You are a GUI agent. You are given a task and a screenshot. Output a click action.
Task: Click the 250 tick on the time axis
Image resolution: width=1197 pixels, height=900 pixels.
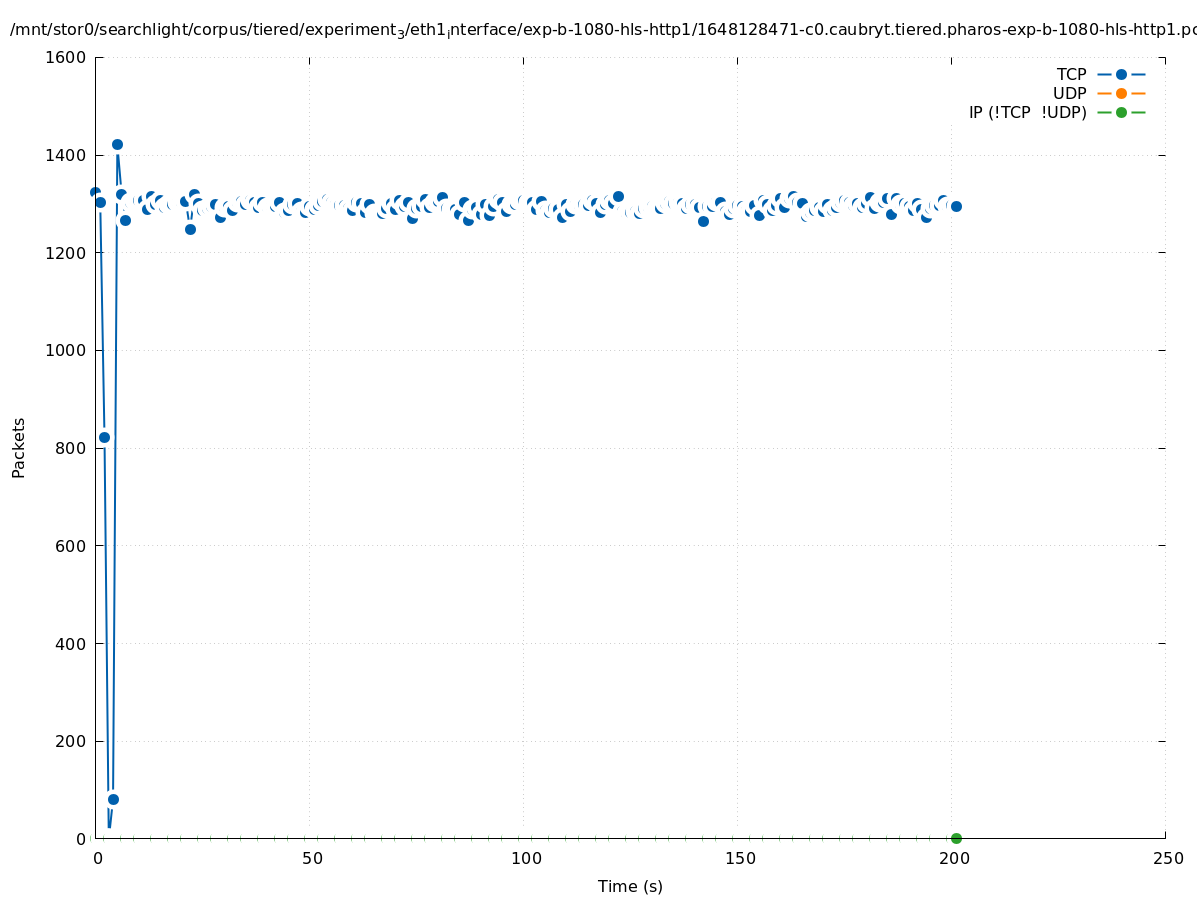pyautogui.click(x=1166, y=858)
